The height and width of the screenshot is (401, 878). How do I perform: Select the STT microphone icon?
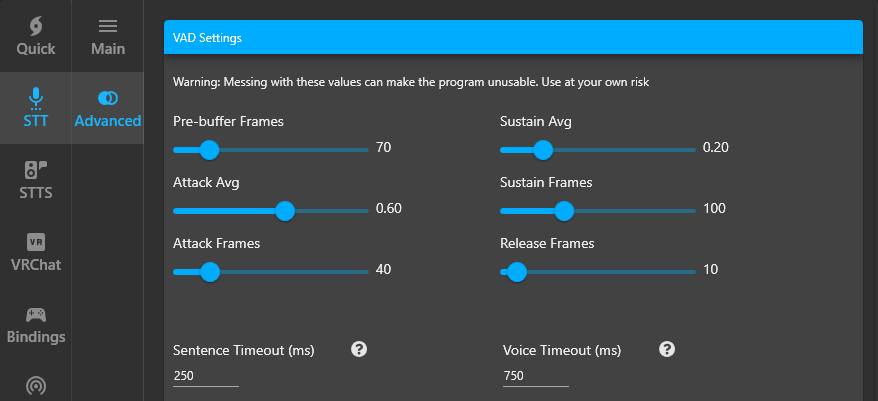pyautogui.click(x=36, y=99)
